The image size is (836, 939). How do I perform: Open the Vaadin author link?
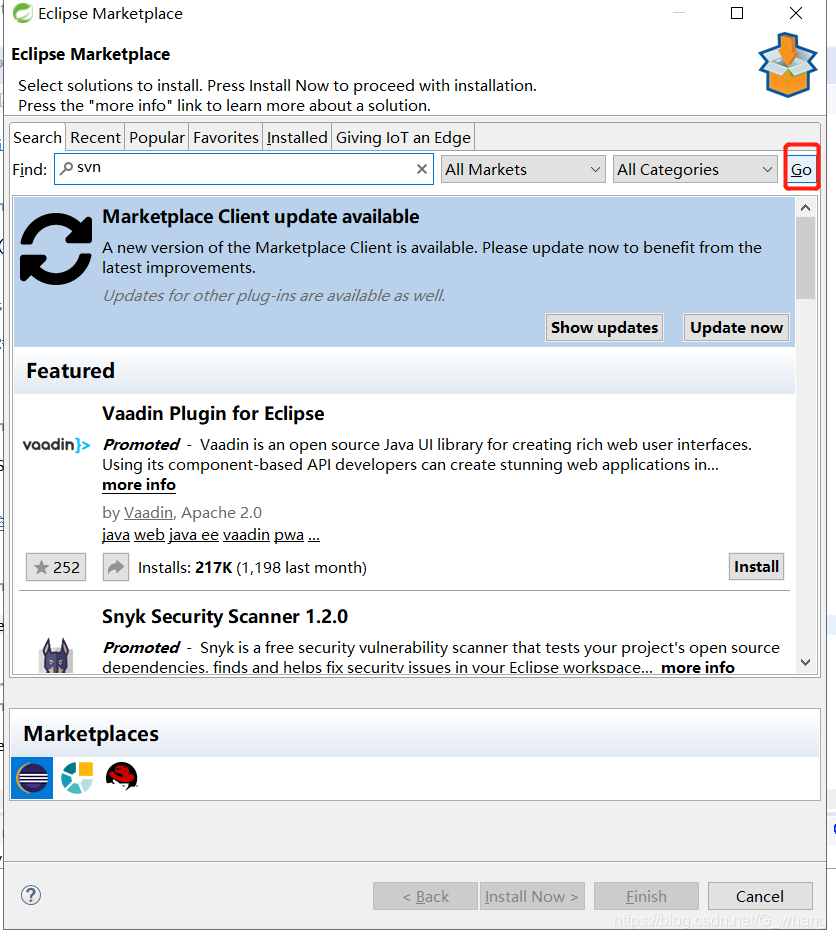tap(149, 513)
